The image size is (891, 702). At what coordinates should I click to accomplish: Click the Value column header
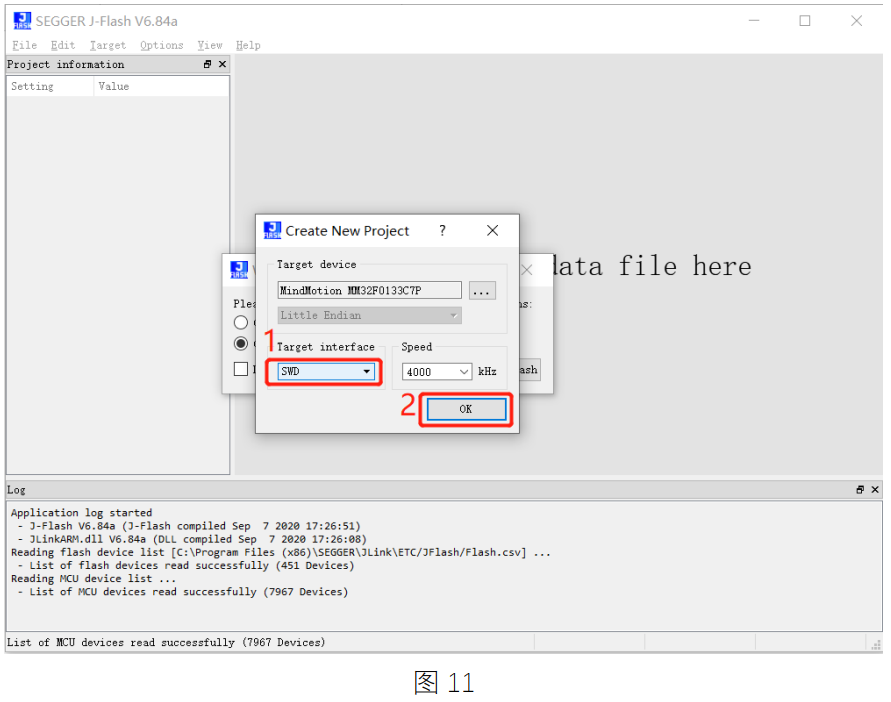161,86
